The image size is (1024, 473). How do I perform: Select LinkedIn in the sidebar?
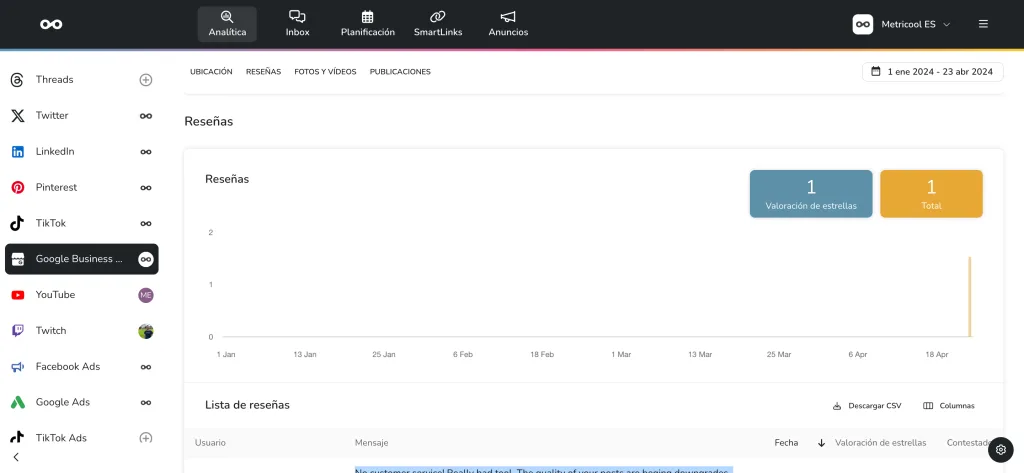(82, 152)
